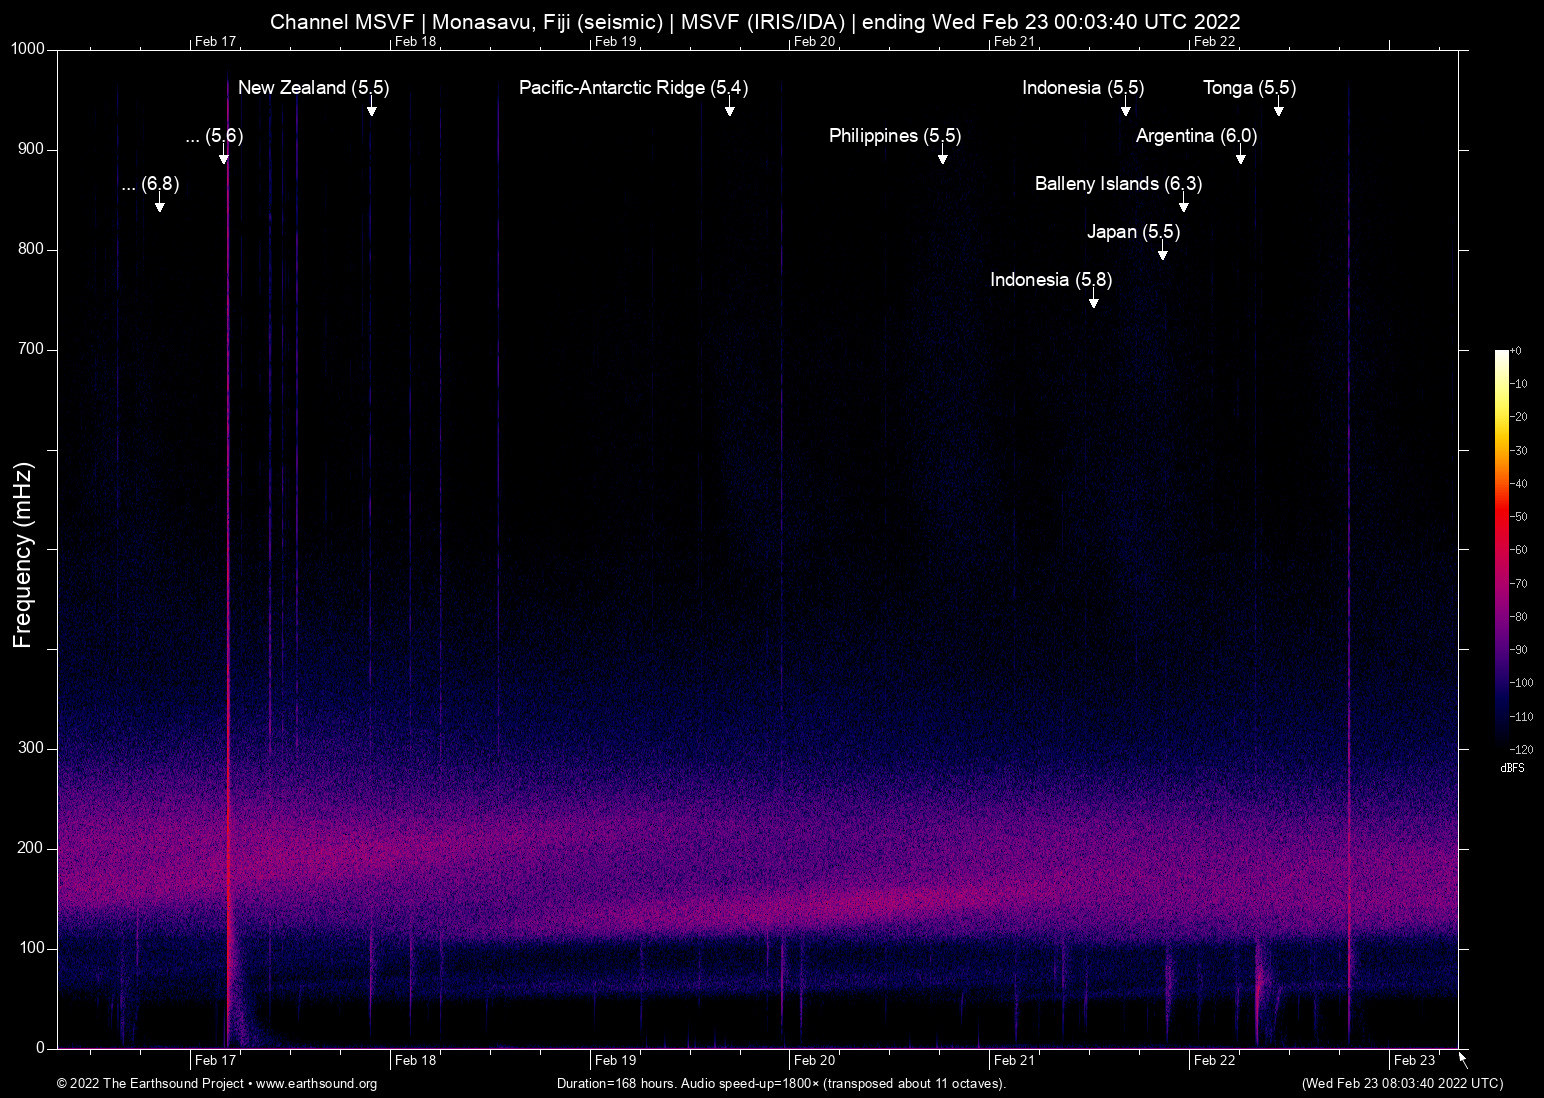The width and height of the screenshot is (1544, 1098).
Task: Click the Balleny Islands (6.3) event arrow
Action: [1184, 205]
